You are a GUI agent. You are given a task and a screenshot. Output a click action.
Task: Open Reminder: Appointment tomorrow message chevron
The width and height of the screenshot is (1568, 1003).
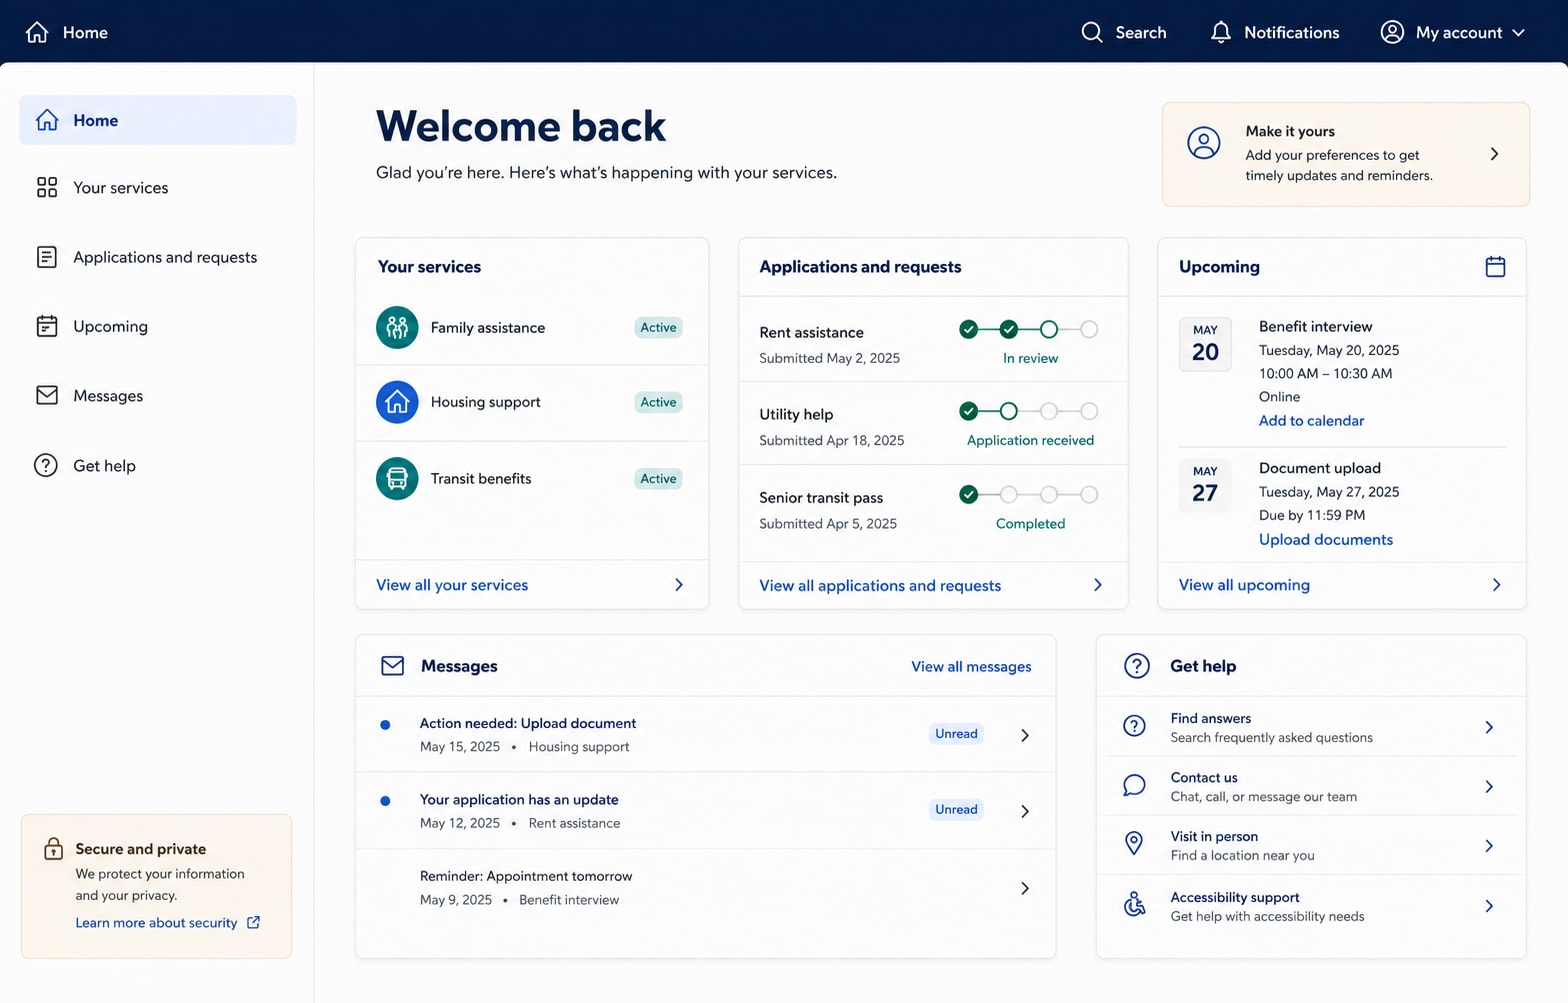click(1025, 888)
